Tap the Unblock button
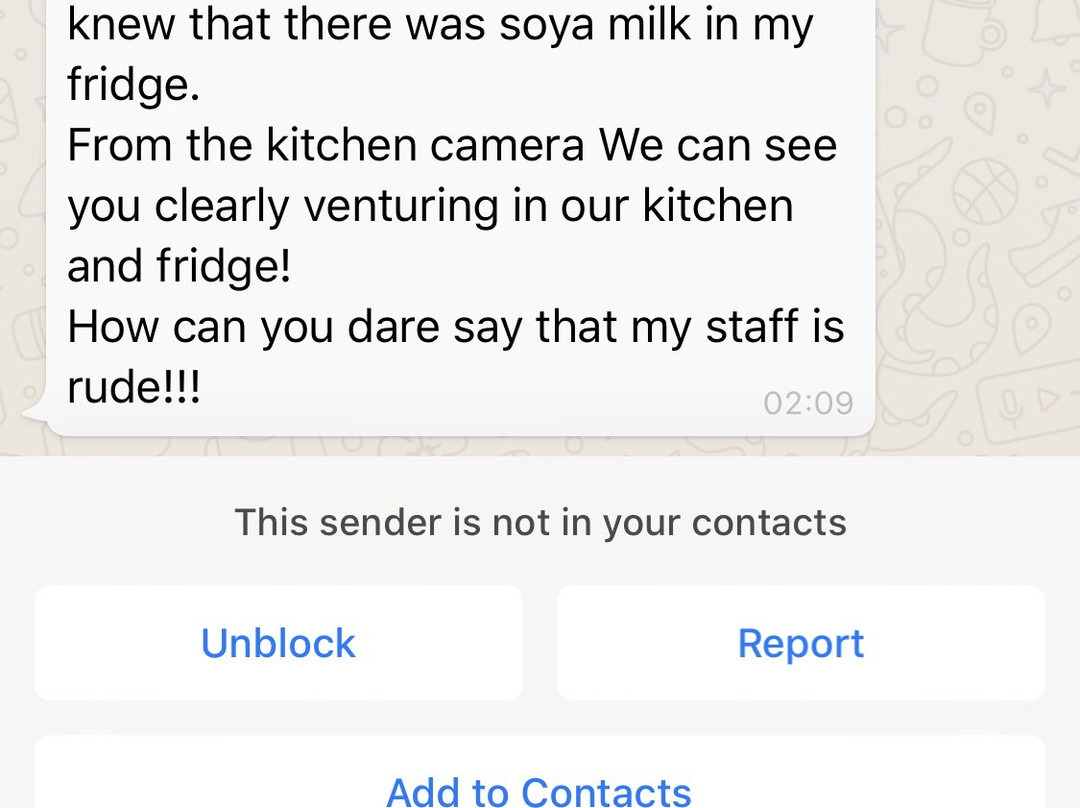 click(278, 643)
